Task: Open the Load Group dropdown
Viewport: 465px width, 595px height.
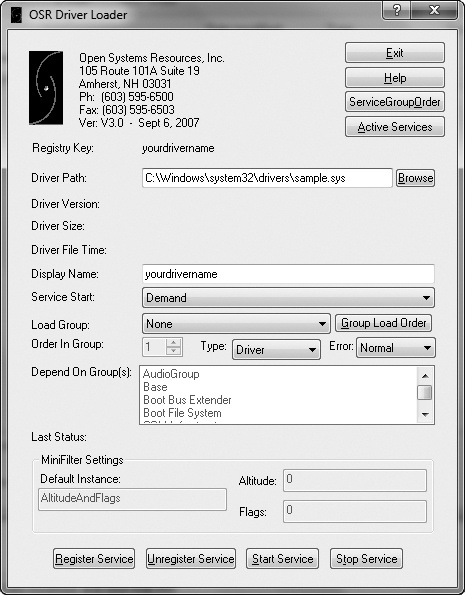Action: [x=236, y=324]
